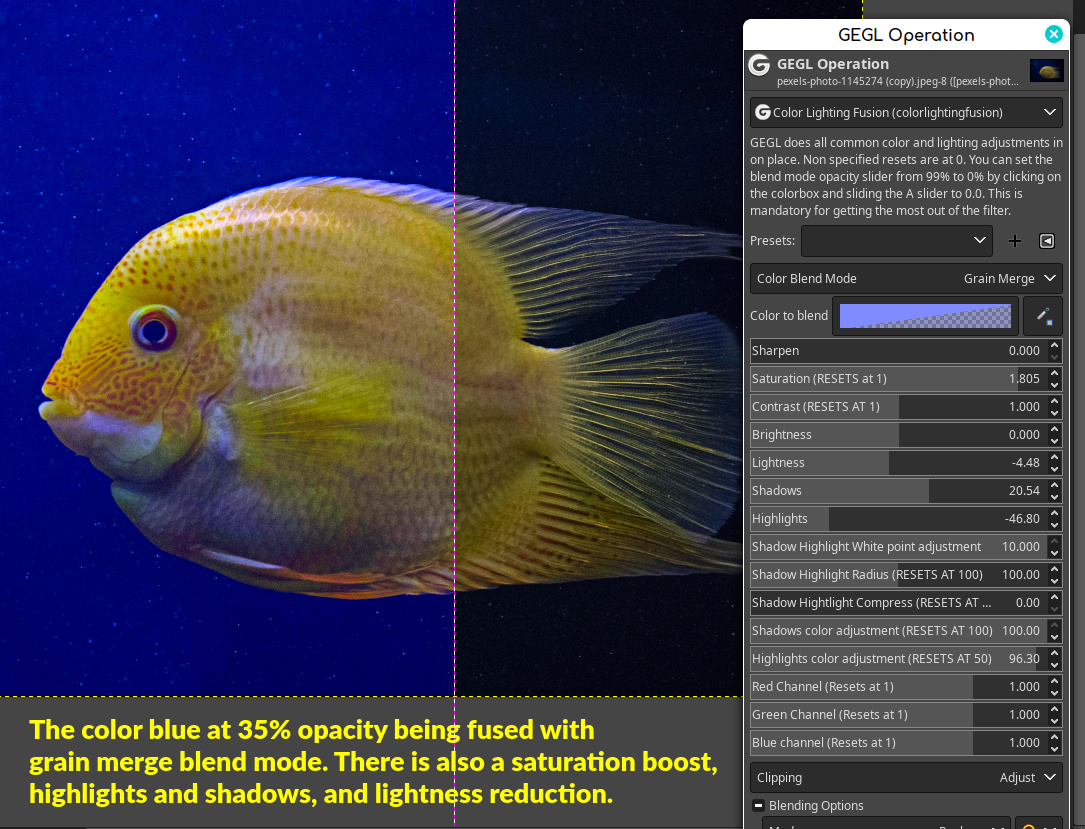Change Color Blend Mode from Grain Merge

click(x=906, y=278)
